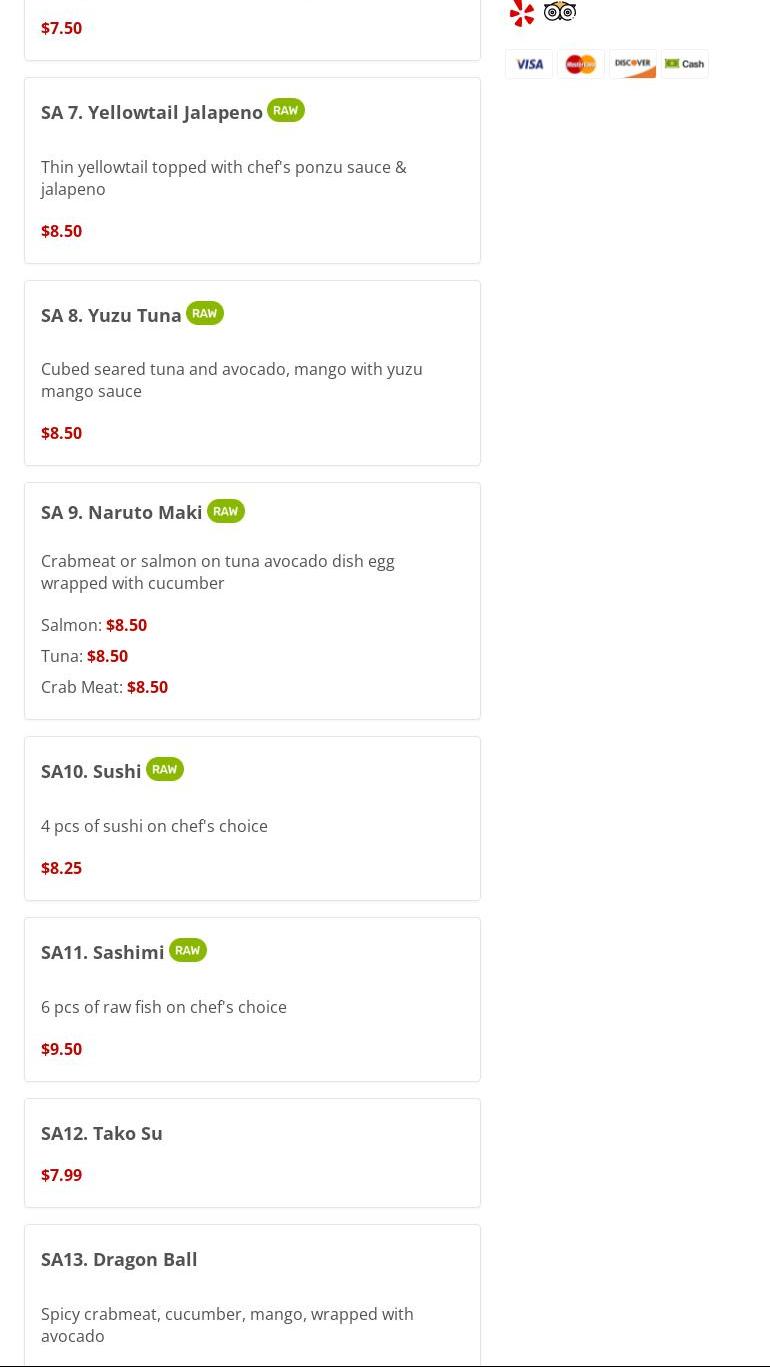
Task: Open the TripAdvisor owl icon
Action: 560,12
